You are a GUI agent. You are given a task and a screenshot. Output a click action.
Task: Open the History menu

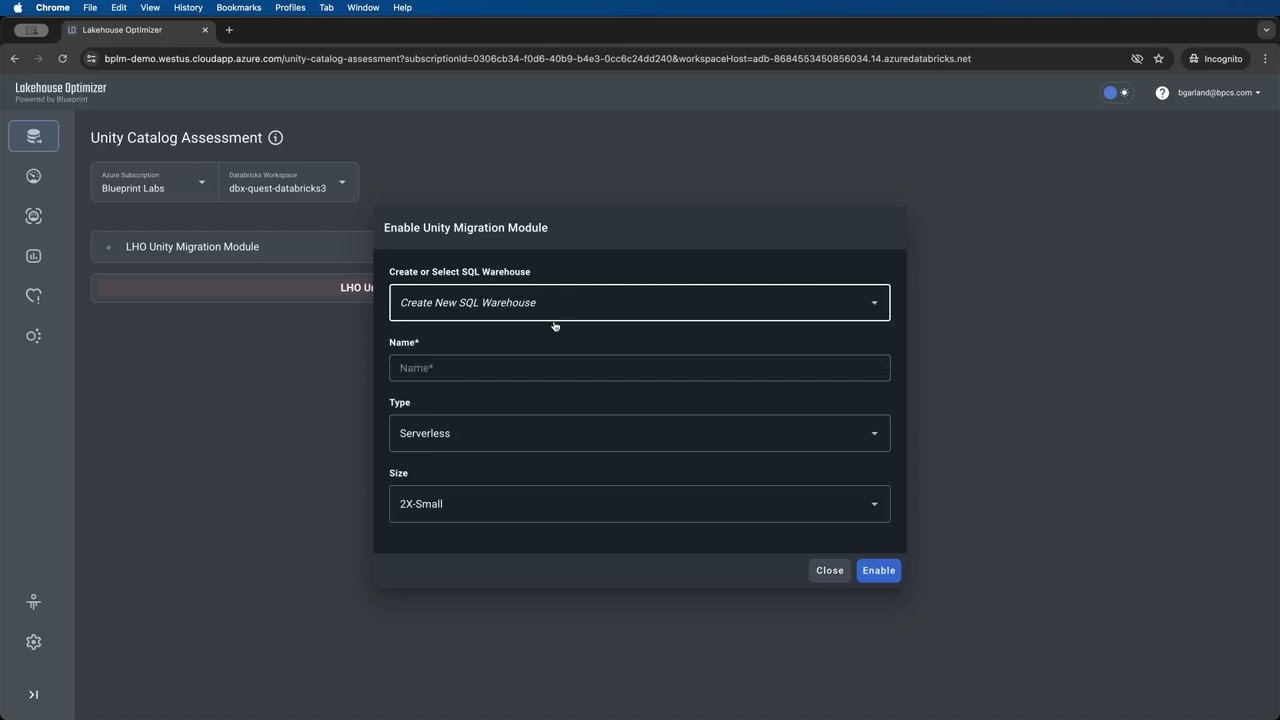[188, 8]
